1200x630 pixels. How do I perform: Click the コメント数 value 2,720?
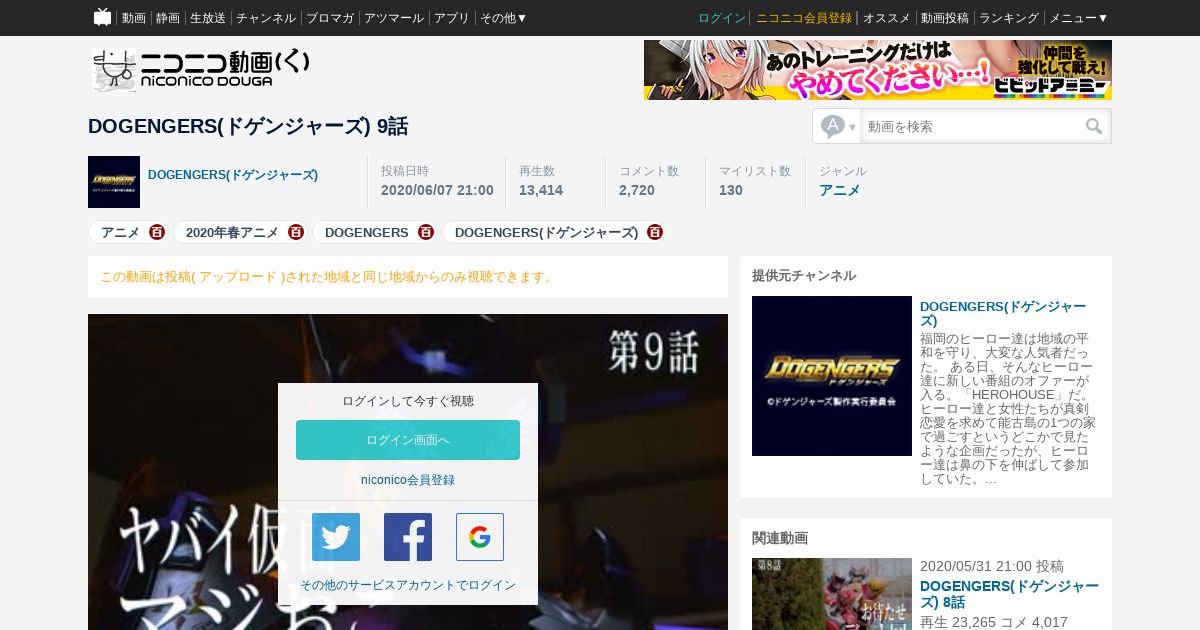(637, 190)
